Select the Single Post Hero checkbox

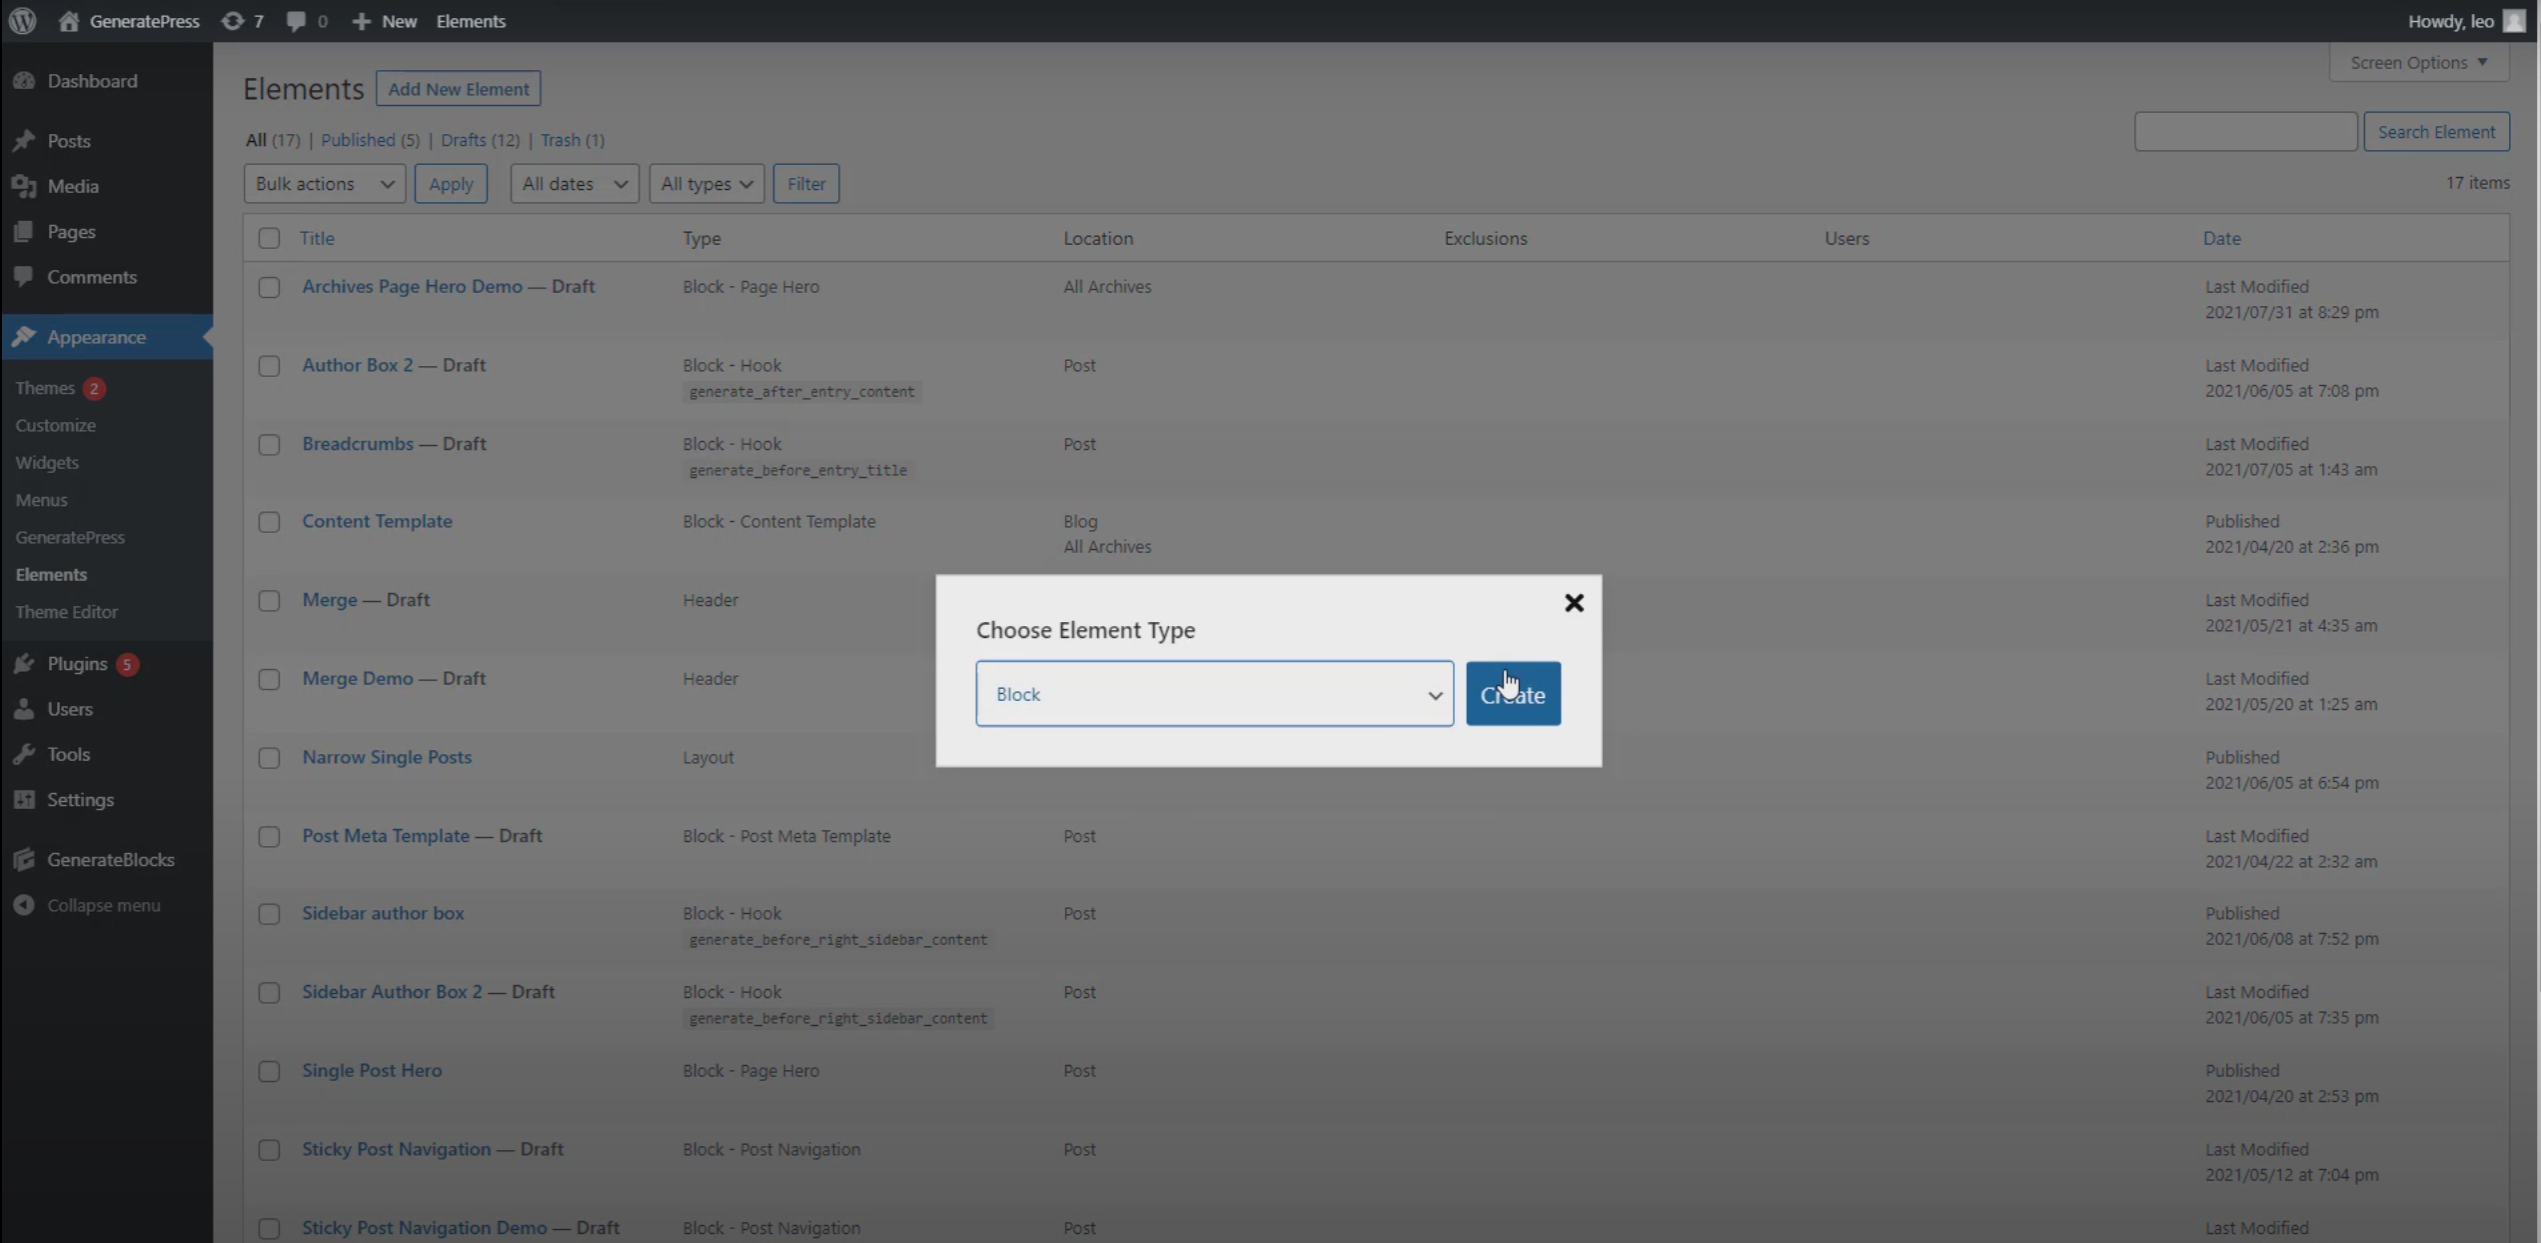coord(269,1072)
